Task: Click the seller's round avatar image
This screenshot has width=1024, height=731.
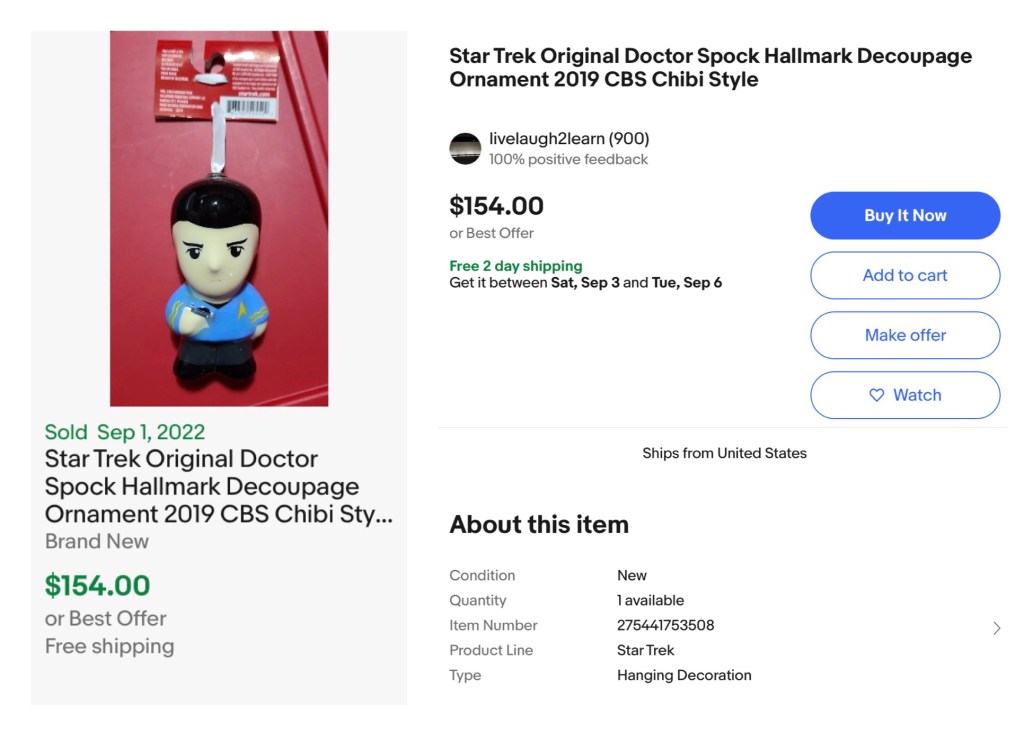Action: [465, 148]
